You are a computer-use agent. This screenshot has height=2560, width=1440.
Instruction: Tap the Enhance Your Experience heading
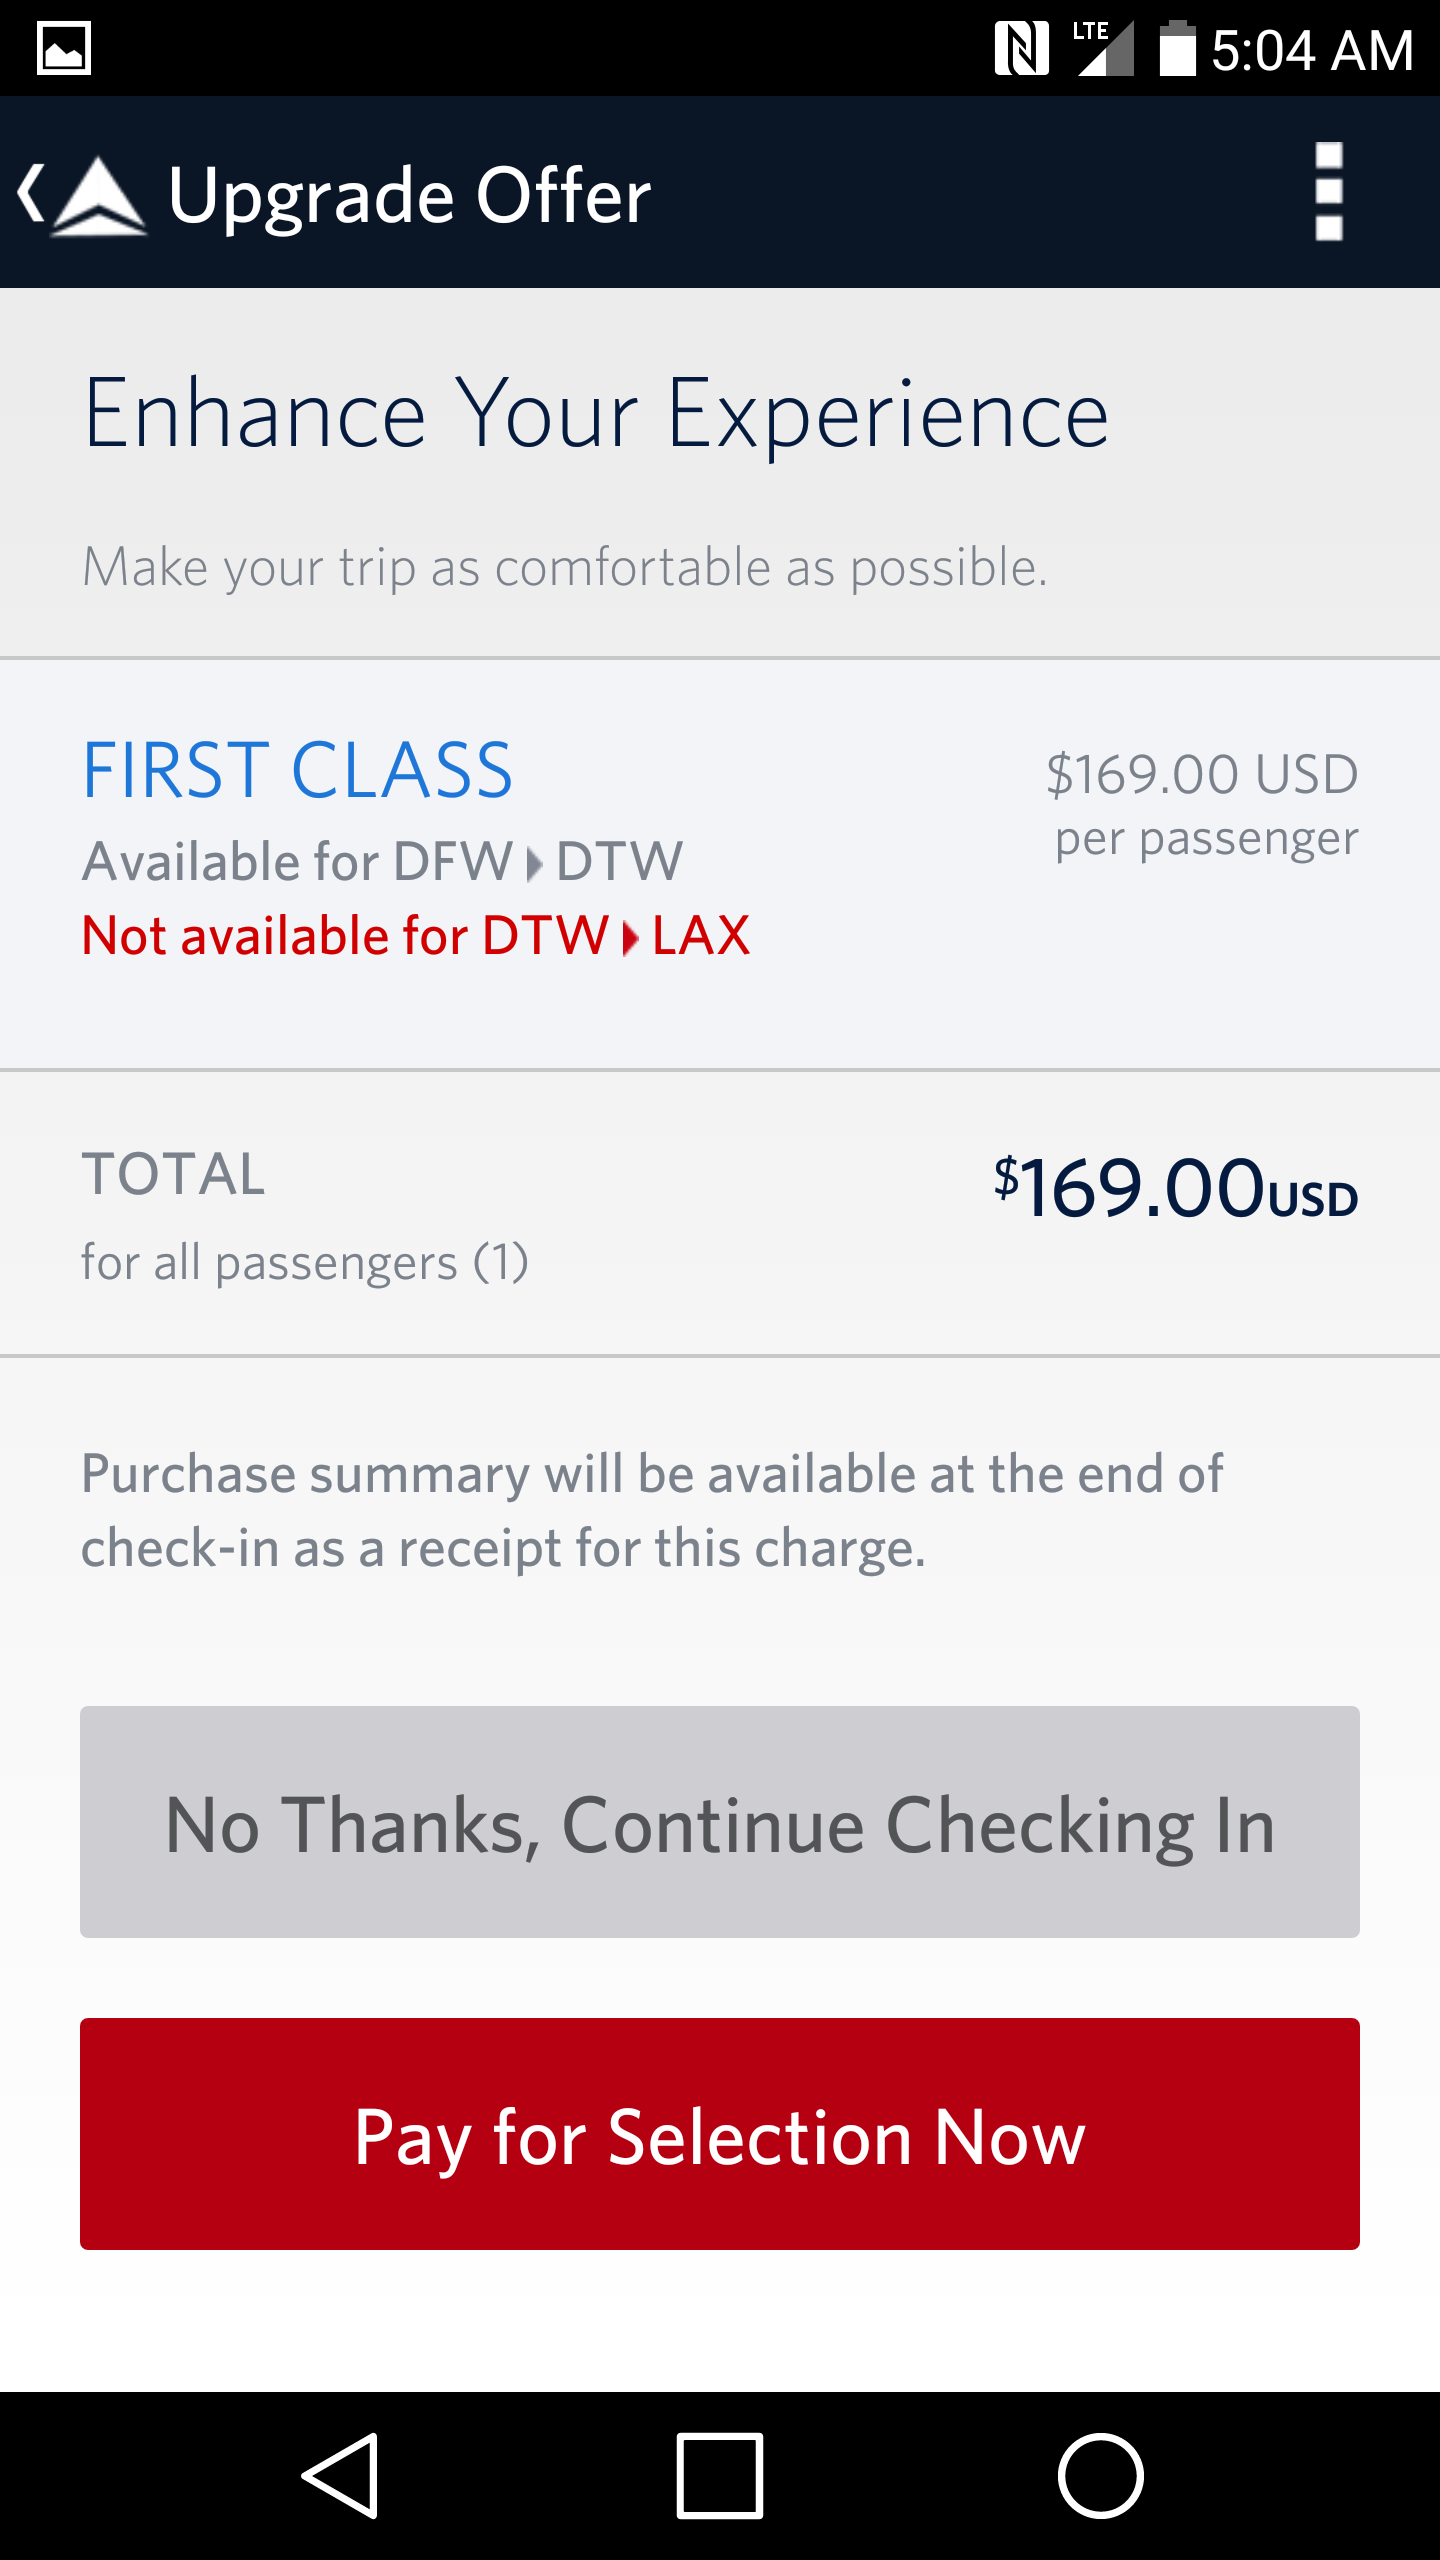[x=596, y=413]
